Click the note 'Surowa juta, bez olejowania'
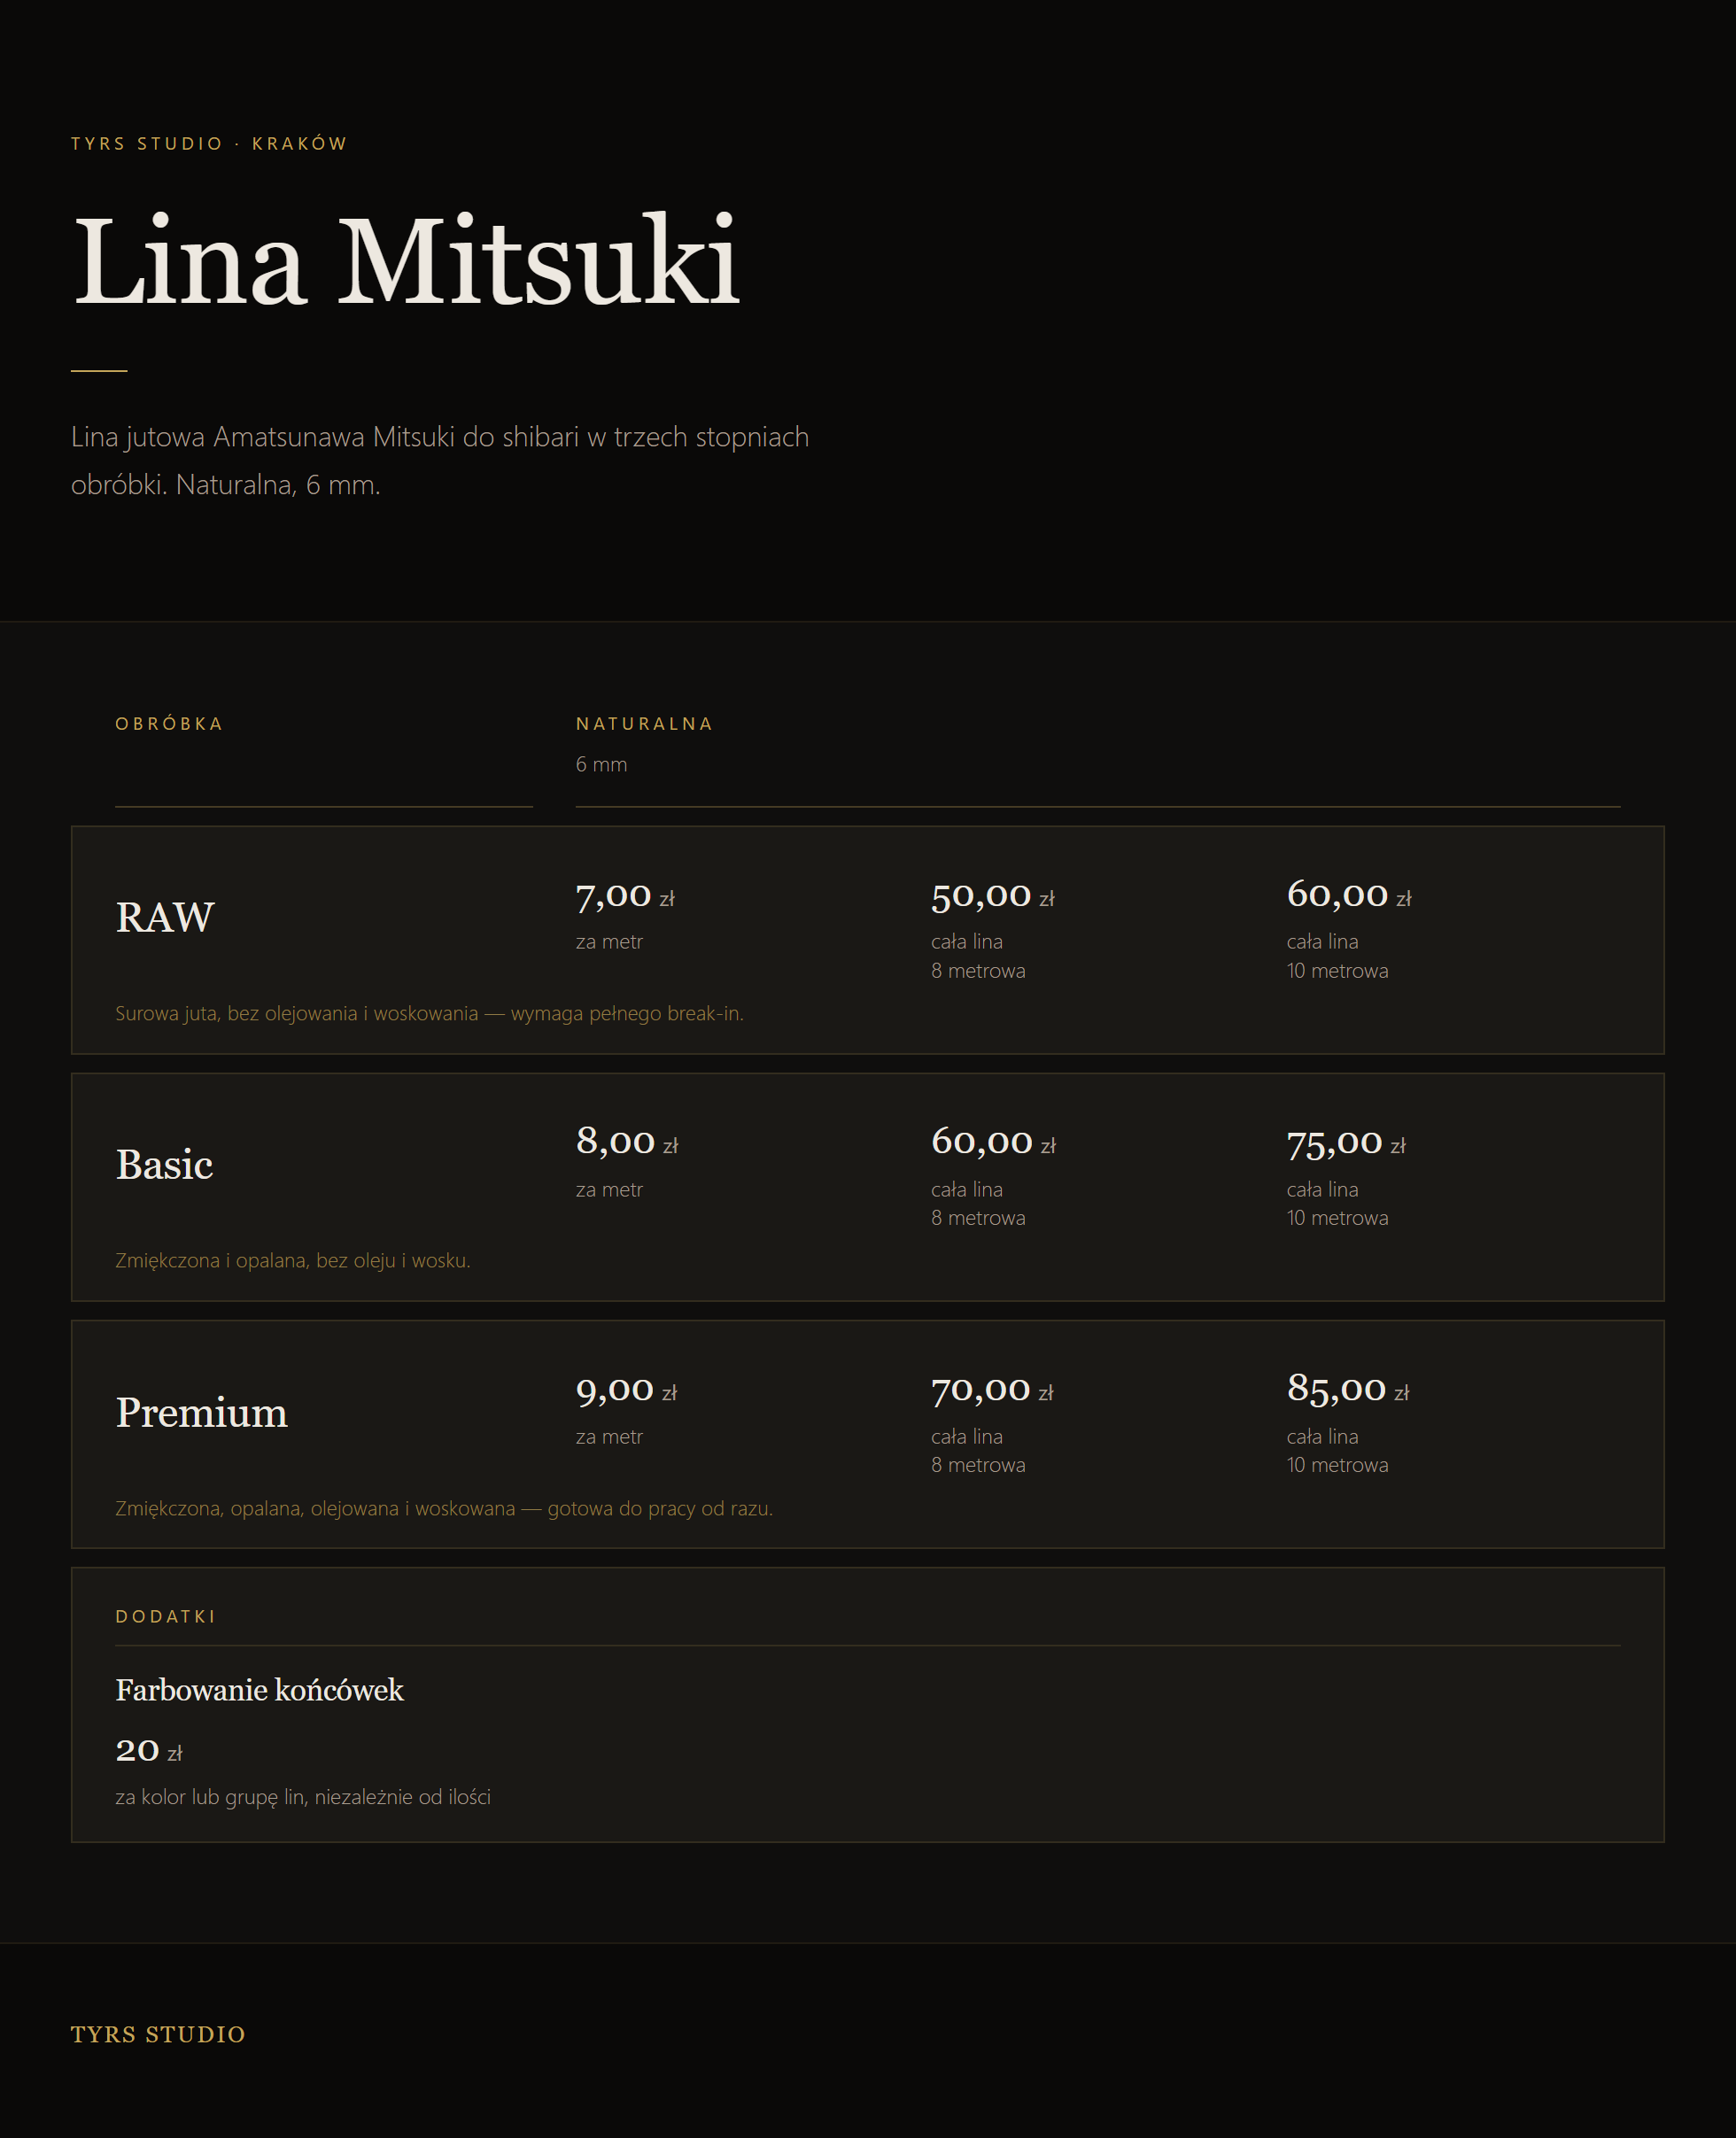 (429, 1013)
